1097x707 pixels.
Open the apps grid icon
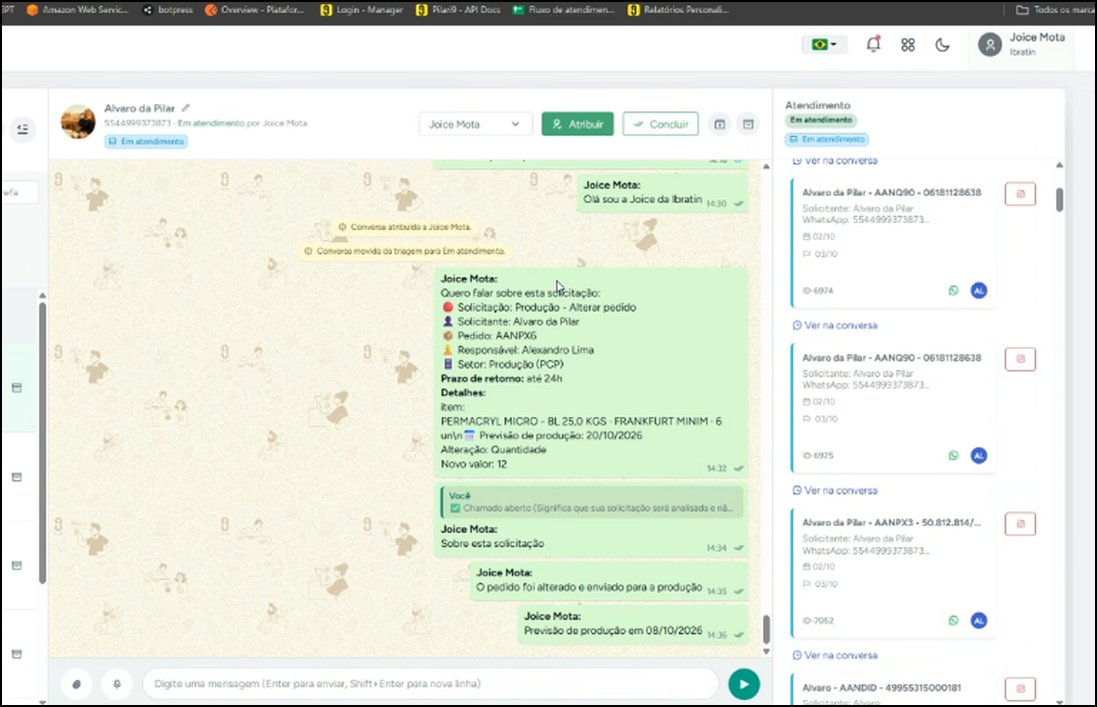point(908,45)
